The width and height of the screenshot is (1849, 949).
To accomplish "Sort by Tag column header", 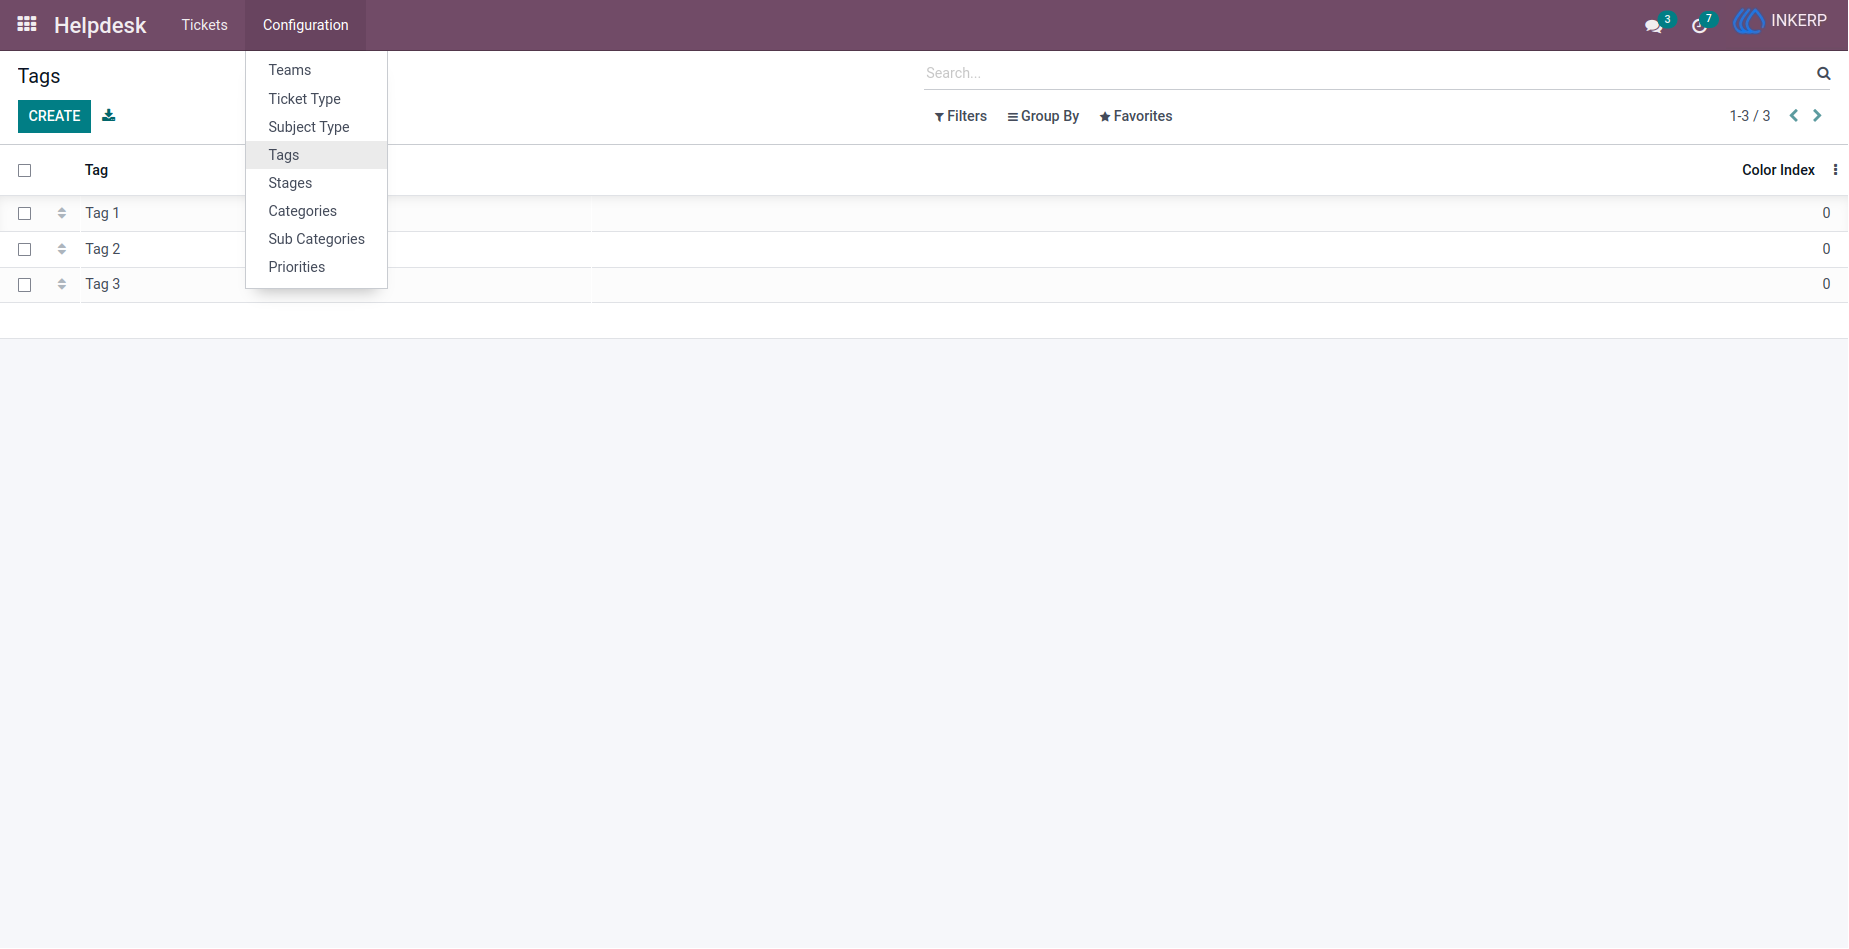I will click(x=96, y=170).
